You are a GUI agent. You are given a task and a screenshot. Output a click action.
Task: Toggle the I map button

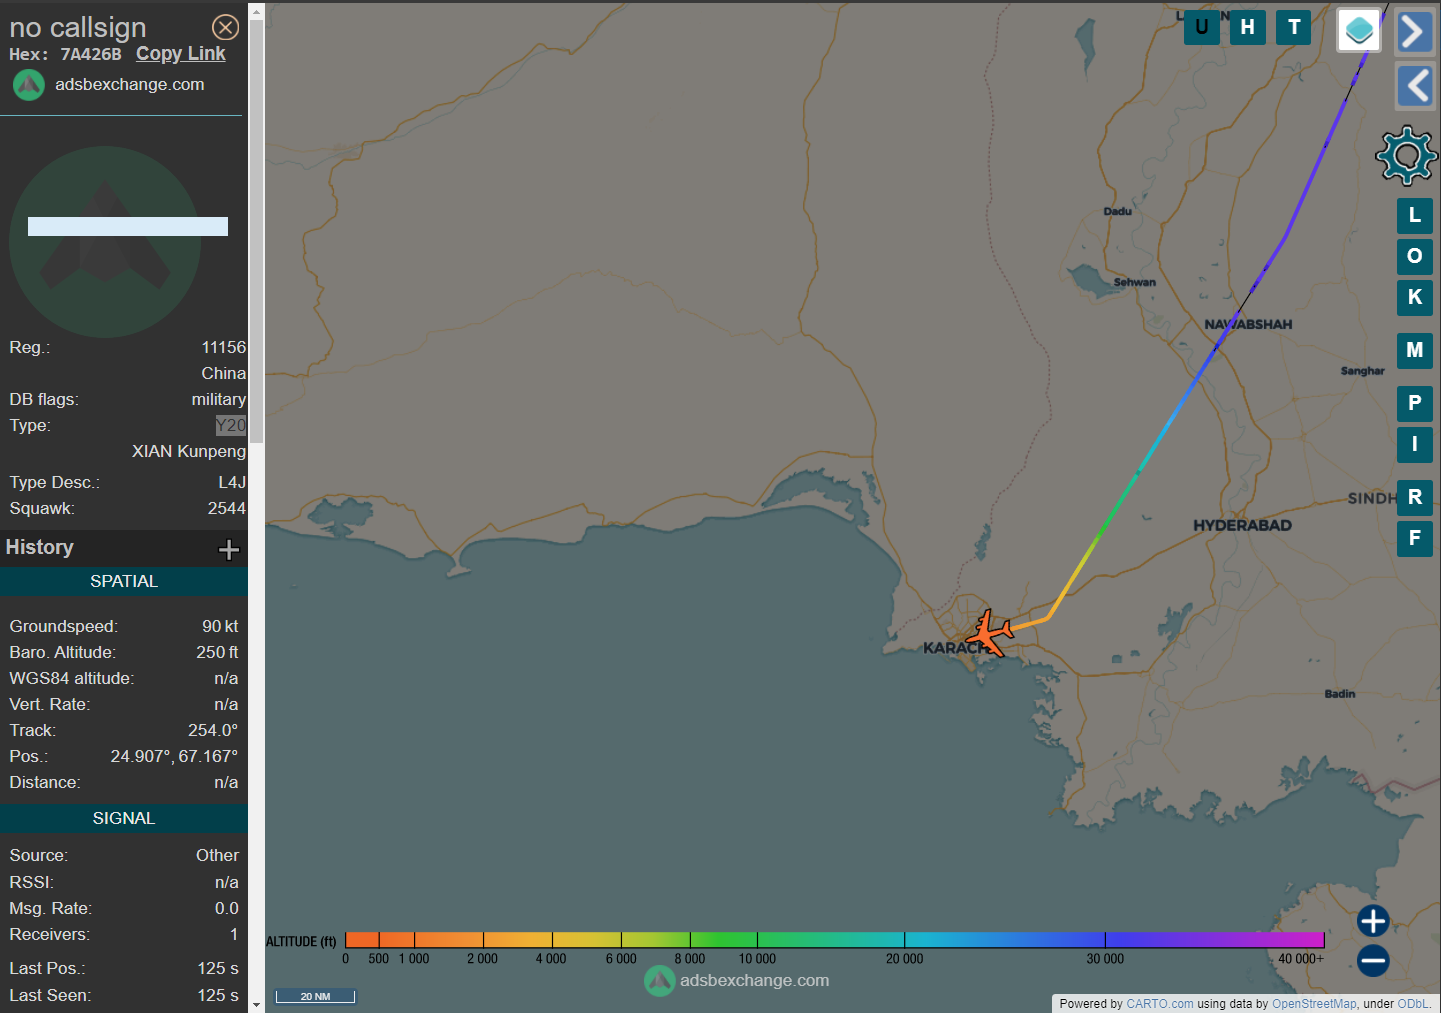[1415, 444]
